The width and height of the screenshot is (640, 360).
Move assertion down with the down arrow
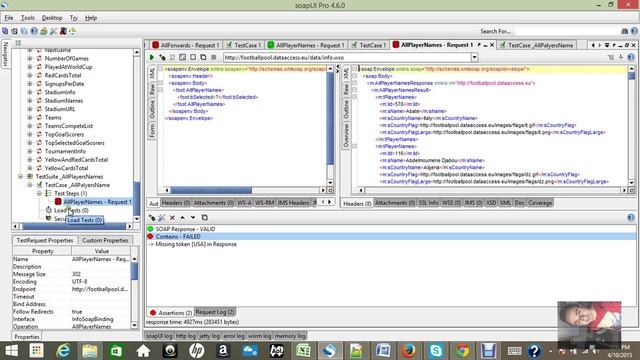[193, 218]
